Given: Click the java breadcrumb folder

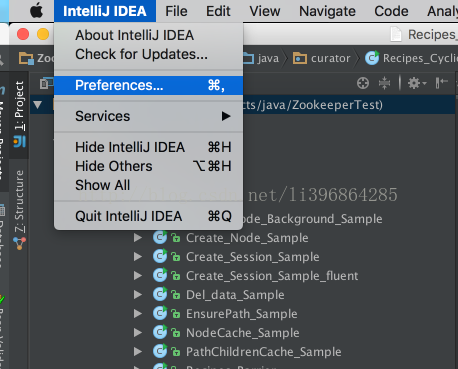Looking at the screenshot, I should coord(263,58).
